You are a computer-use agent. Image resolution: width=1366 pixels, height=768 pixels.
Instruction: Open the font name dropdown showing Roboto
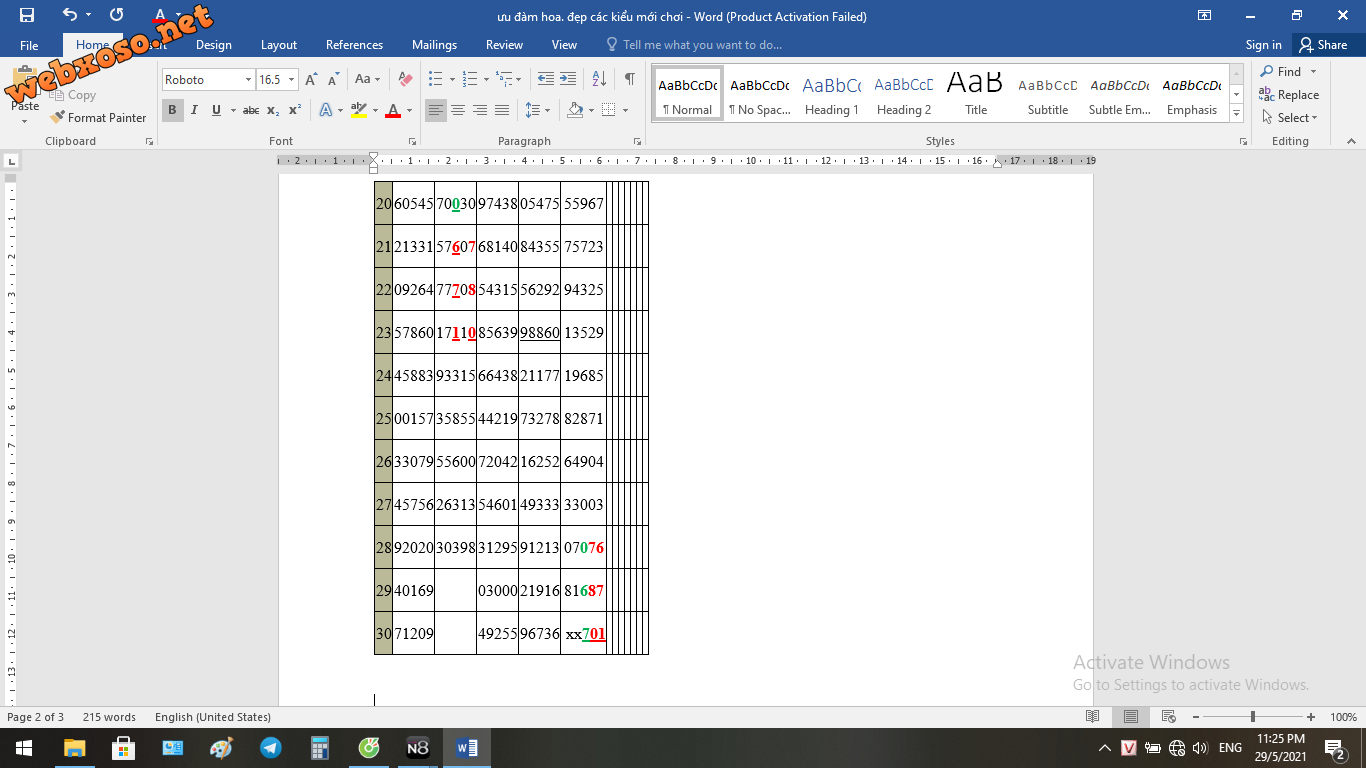click(x=248, y=80)
